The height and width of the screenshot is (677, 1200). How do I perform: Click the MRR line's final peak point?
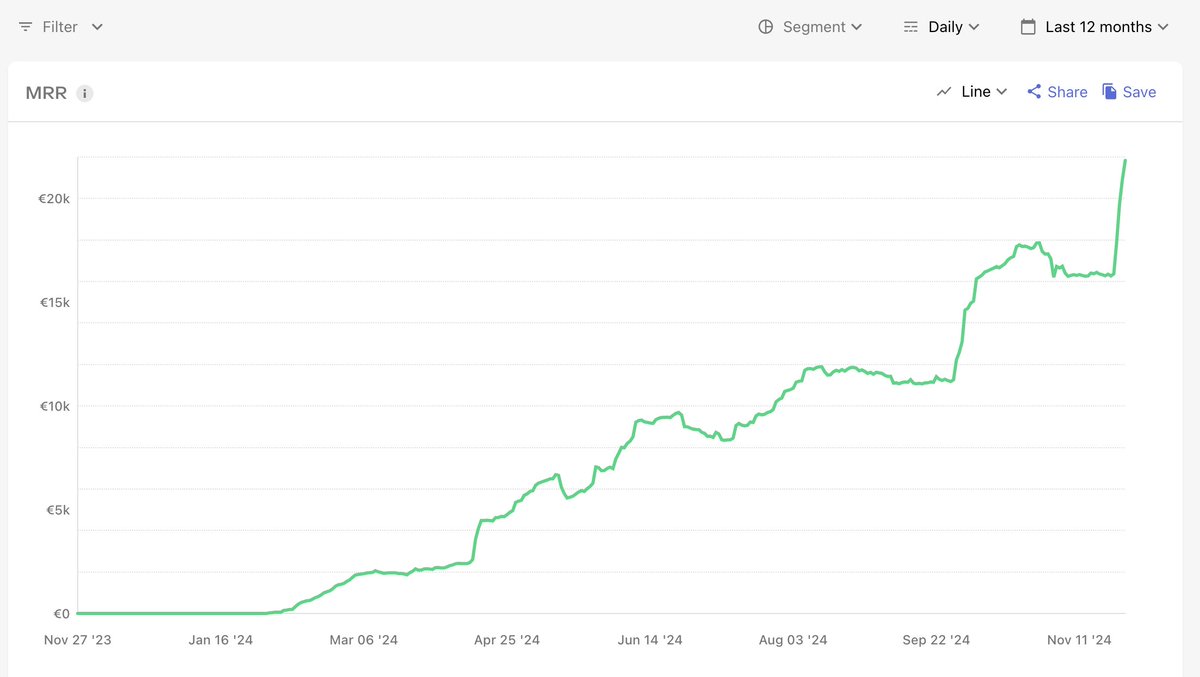[x=1125, y=161]
